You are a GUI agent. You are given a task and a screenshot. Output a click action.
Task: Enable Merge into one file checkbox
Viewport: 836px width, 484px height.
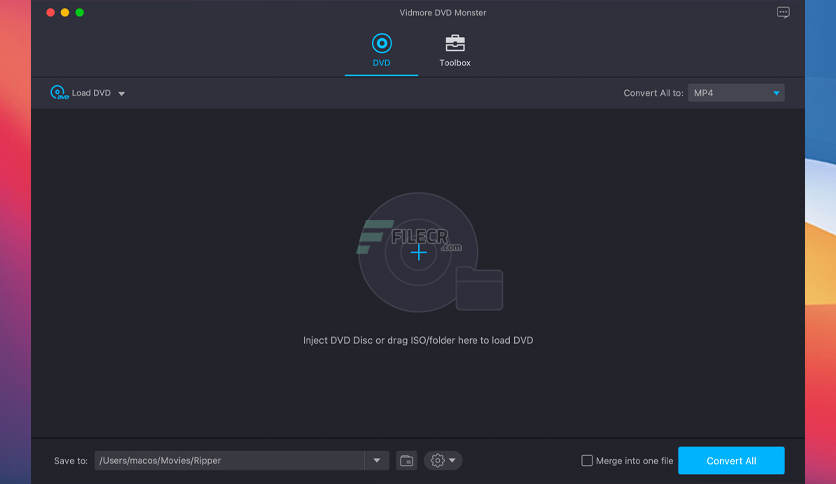click(587, 461)
